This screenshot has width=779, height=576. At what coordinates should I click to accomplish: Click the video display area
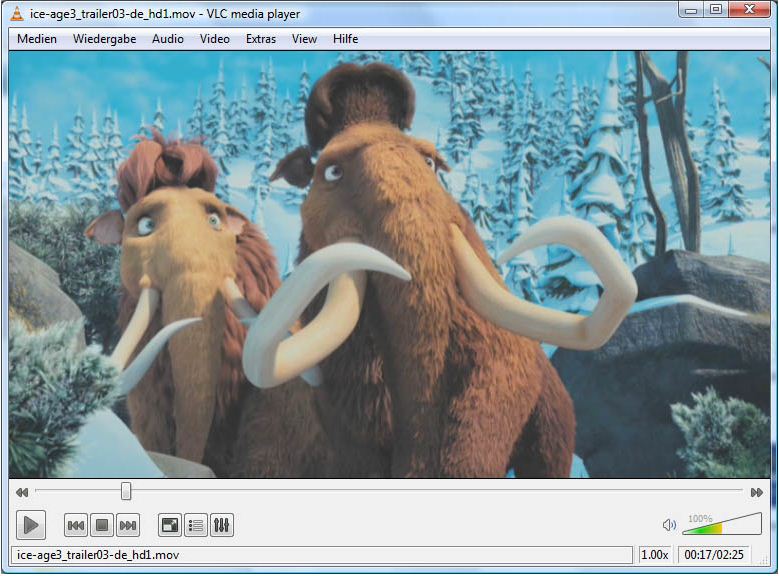pos(390,264)
